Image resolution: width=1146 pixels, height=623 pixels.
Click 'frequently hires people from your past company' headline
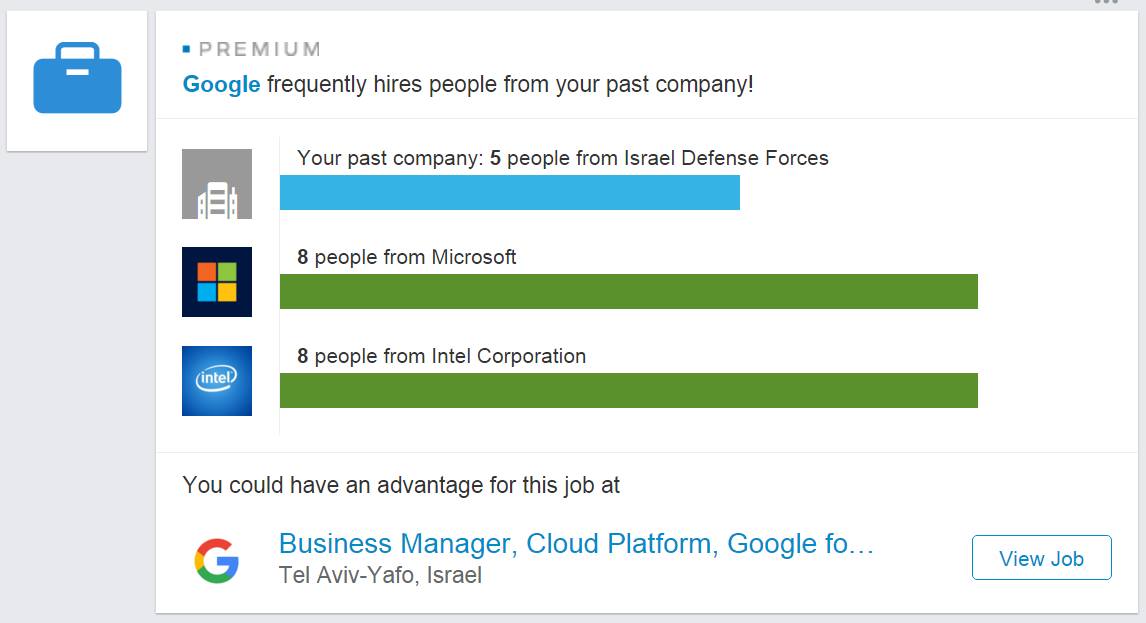pos(510,85)
